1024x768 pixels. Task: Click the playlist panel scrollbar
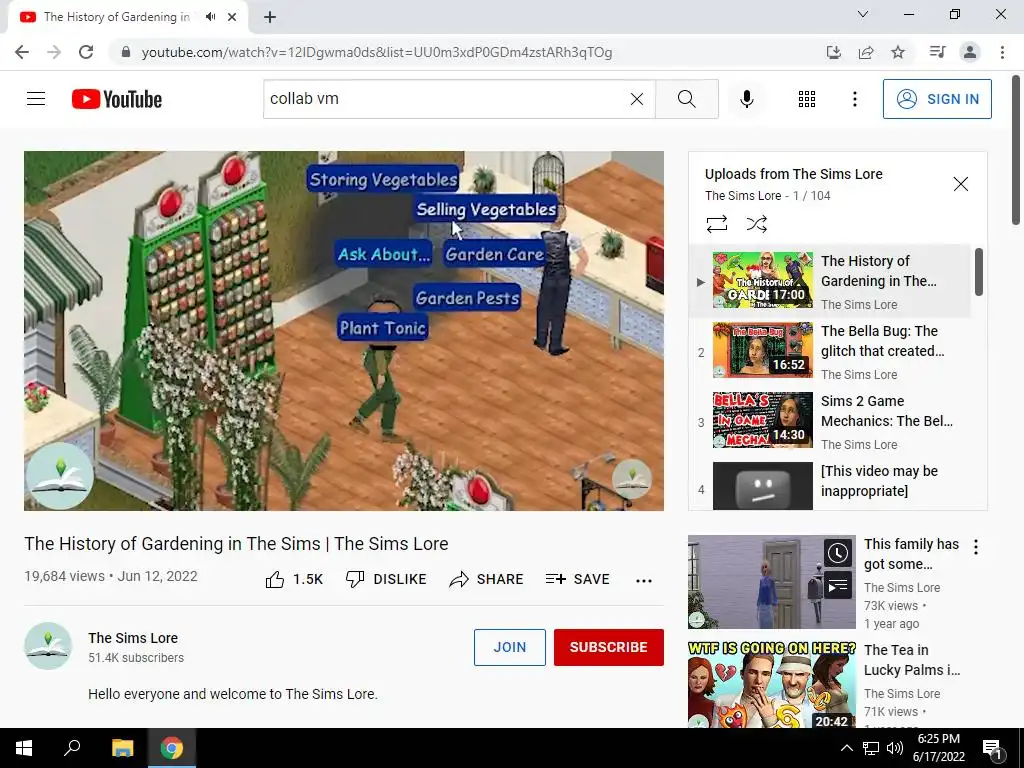pos(978,272)
